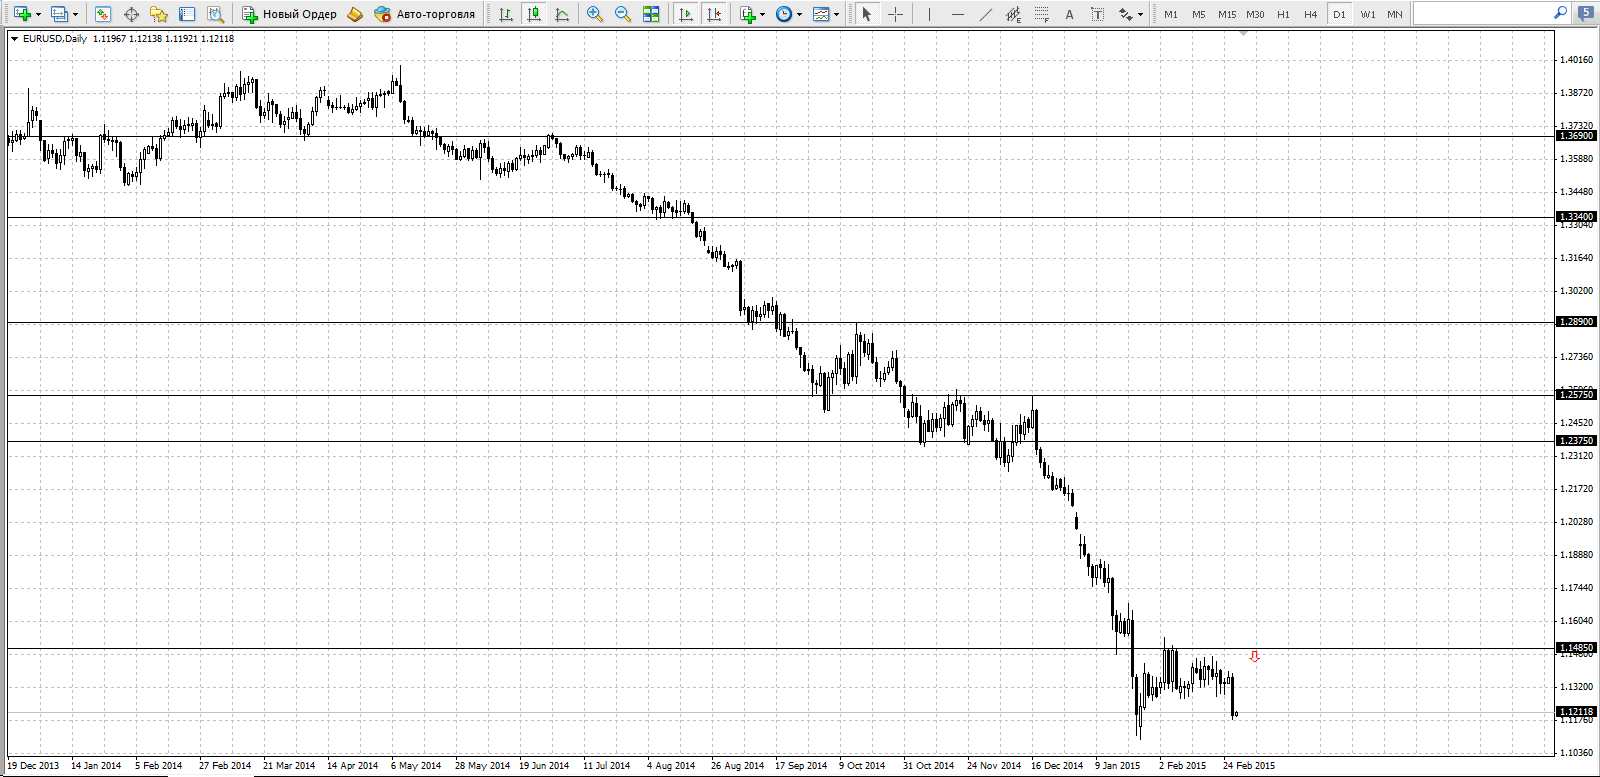
Task: Open MetaEditor (yellow book icon)
Action: click(x=354, y=14)
